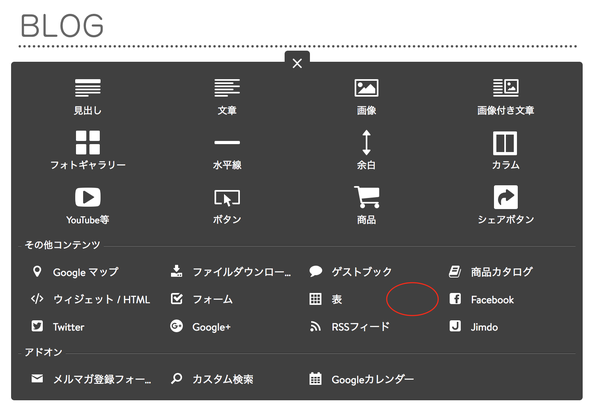Insert a ボタン button element
Image resolution: width=589 pixels, height=407 pixels.
coord(227,206)
